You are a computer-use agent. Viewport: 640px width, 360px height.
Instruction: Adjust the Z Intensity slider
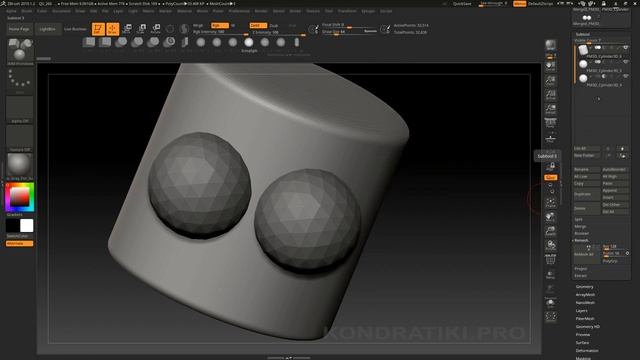(278, 33)
